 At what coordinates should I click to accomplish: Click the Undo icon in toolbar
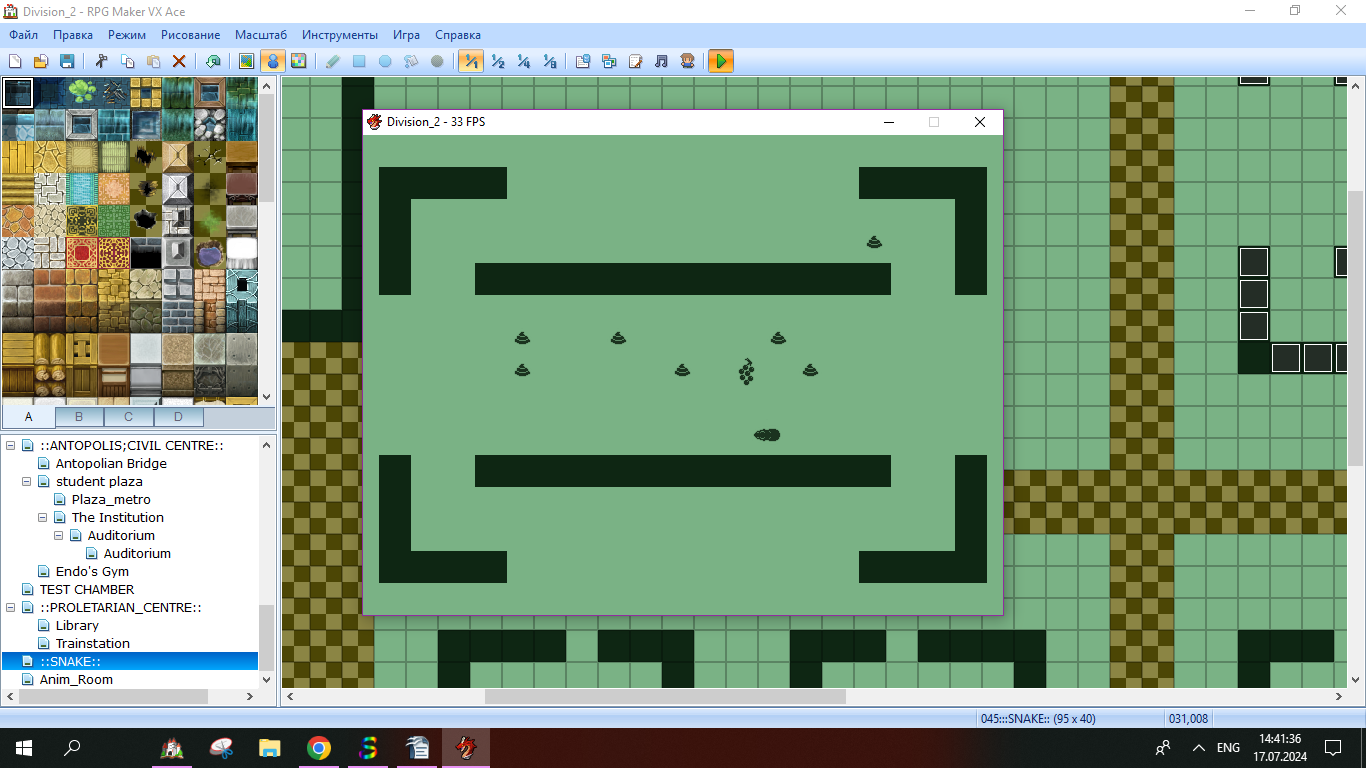(213, 61)
